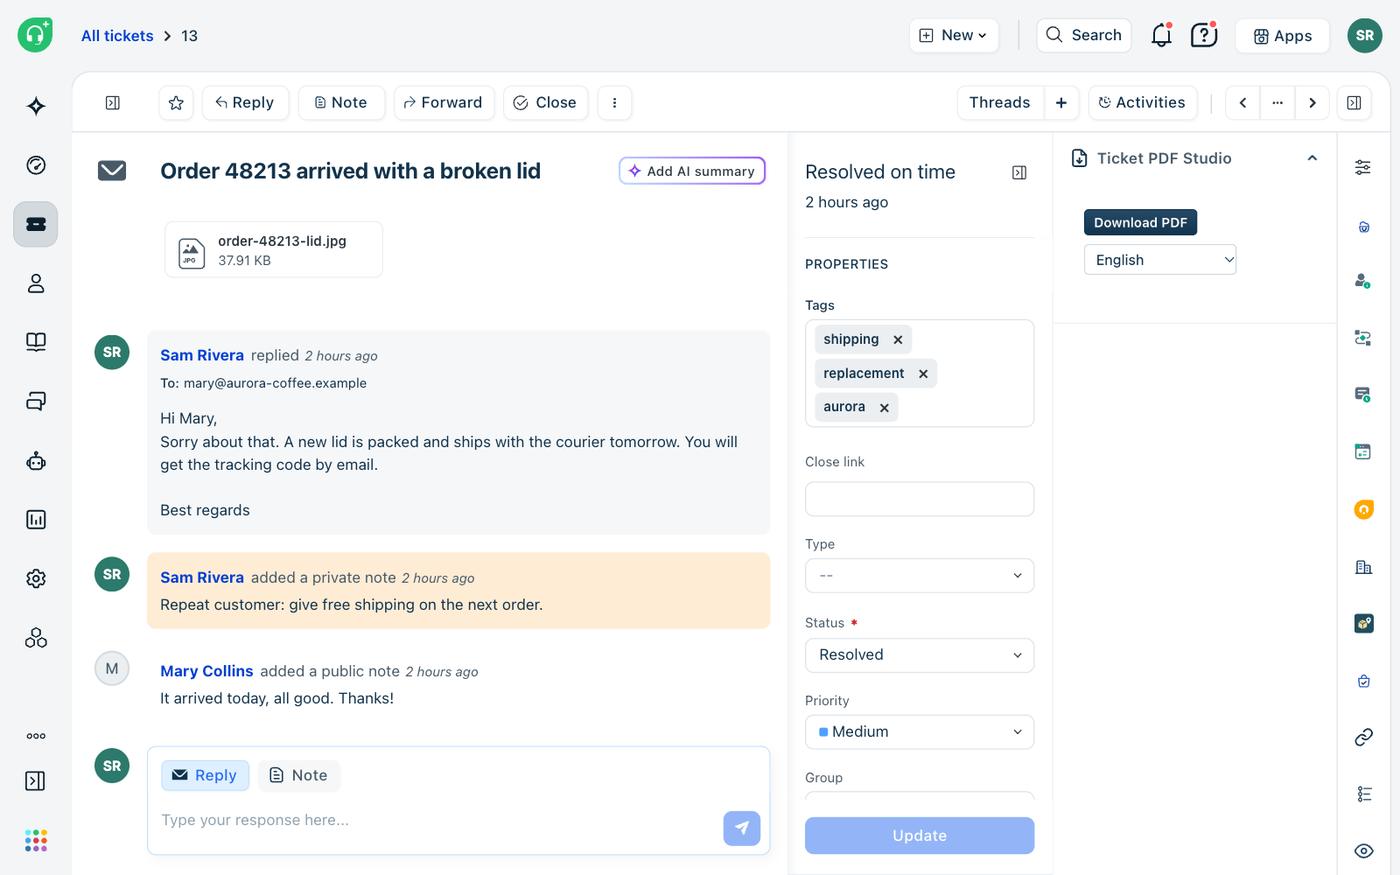Open the Contacts person icon in sidebar
Image resolution: width=1400 pixels, height=875 pixels.
point(36,283)
